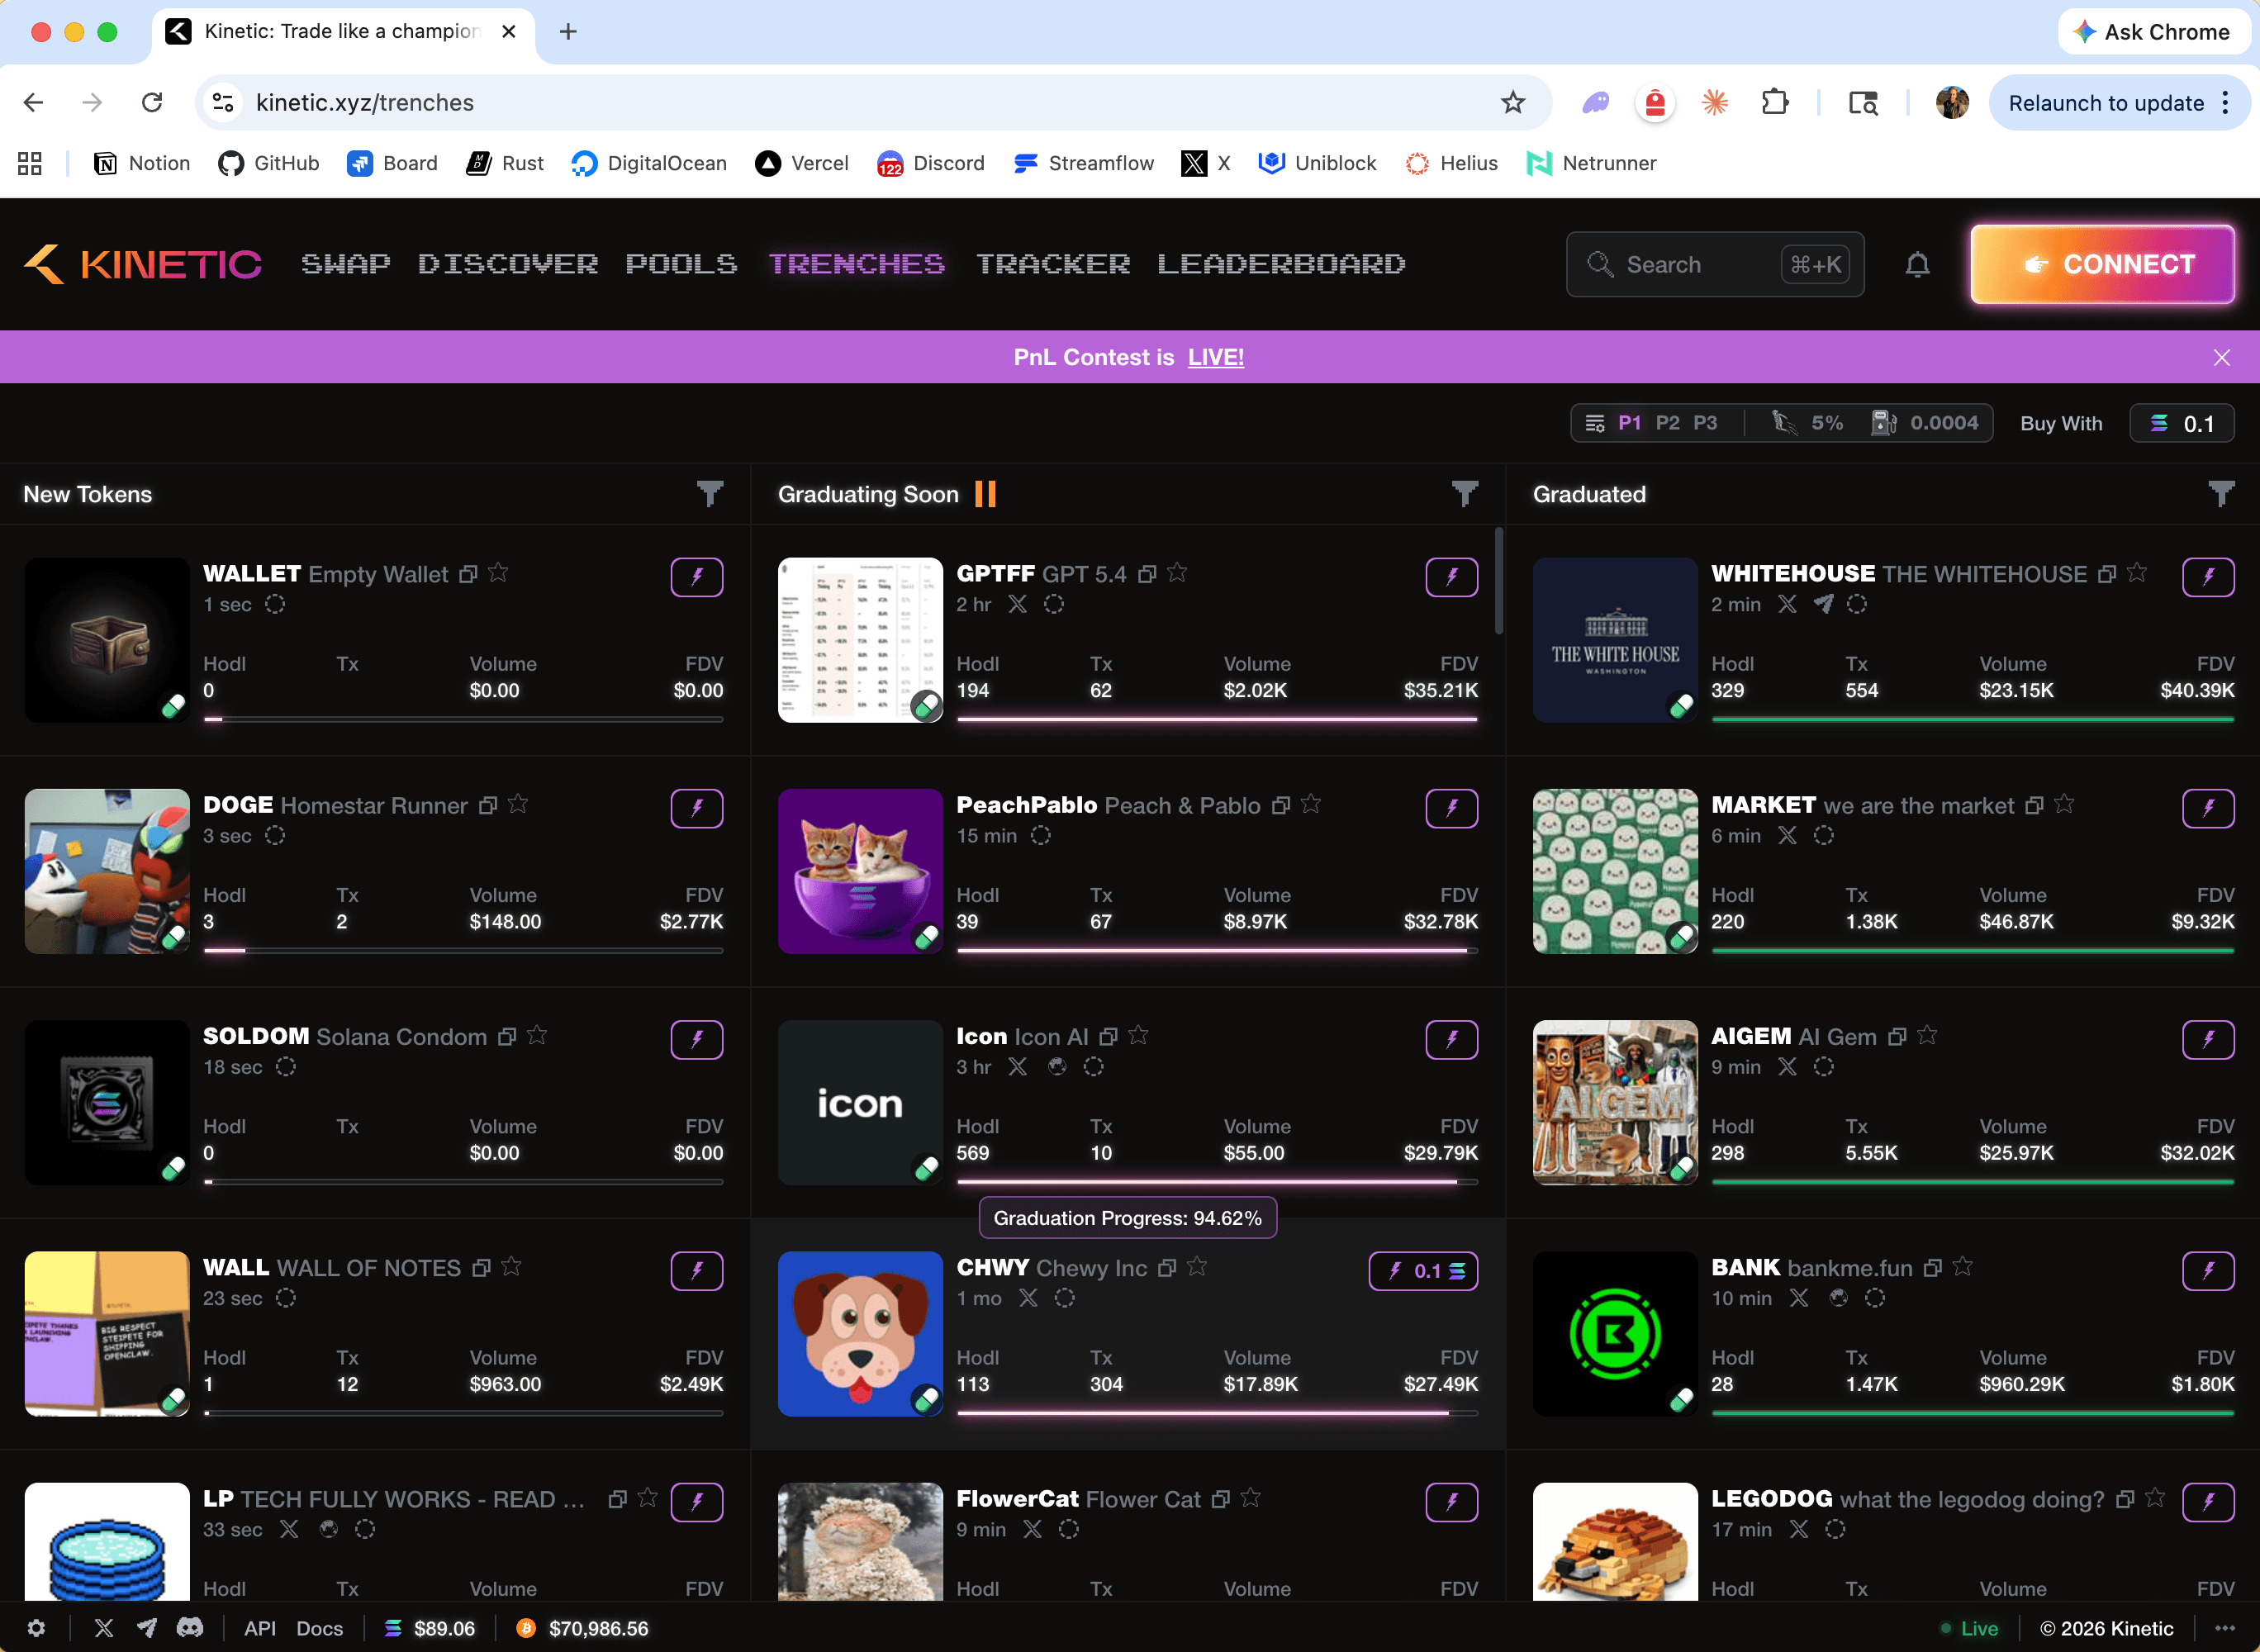Star the AIGEM AI Gem token
The height and width of the screenshot is (1652, 2260).
[x=1927, y=1036]
